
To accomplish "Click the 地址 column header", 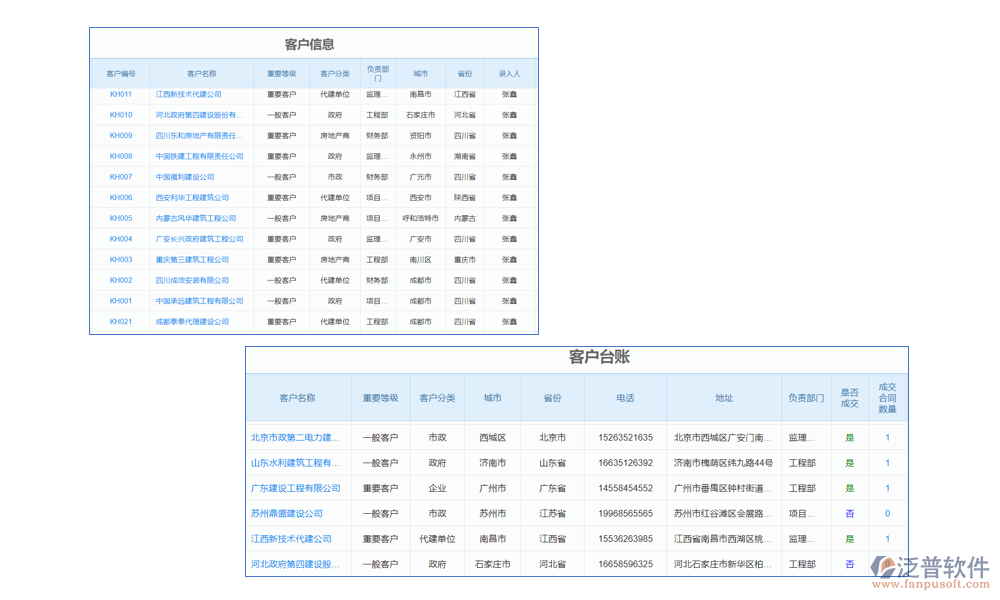I will click(x=724, y=398).
